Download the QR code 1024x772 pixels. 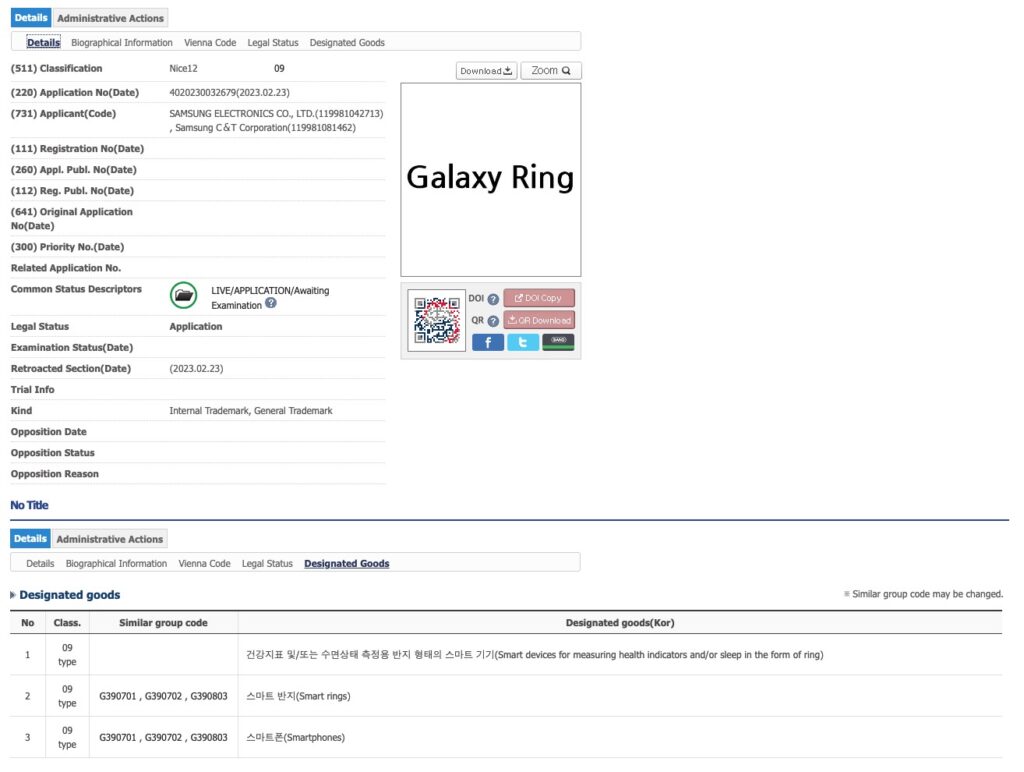tap(539, 320)
